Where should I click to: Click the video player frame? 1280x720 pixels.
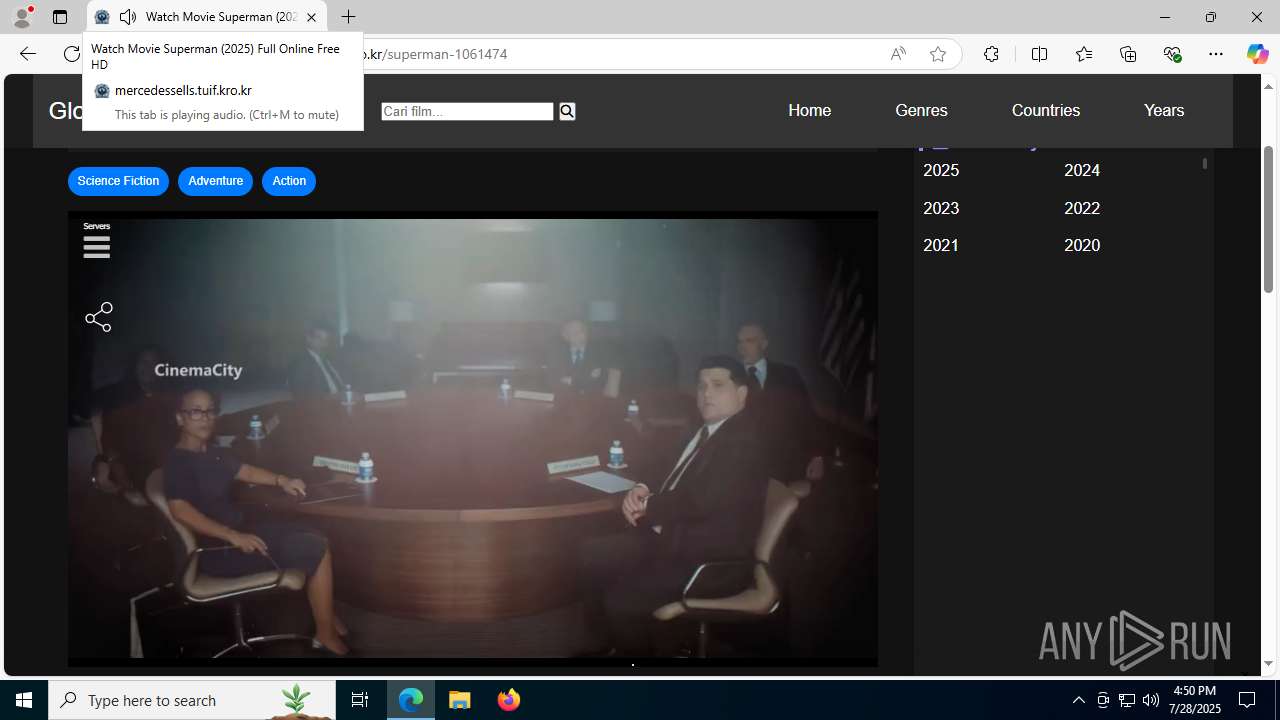click(472, 439)
